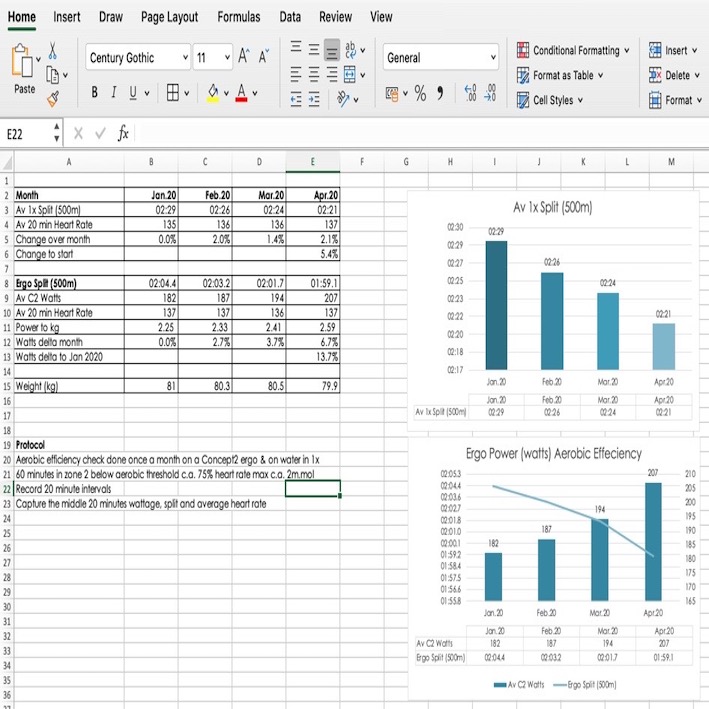Viewport: 709px width, 709px height.
Task: Click Delete cells button
Action: tap(674, 75)
